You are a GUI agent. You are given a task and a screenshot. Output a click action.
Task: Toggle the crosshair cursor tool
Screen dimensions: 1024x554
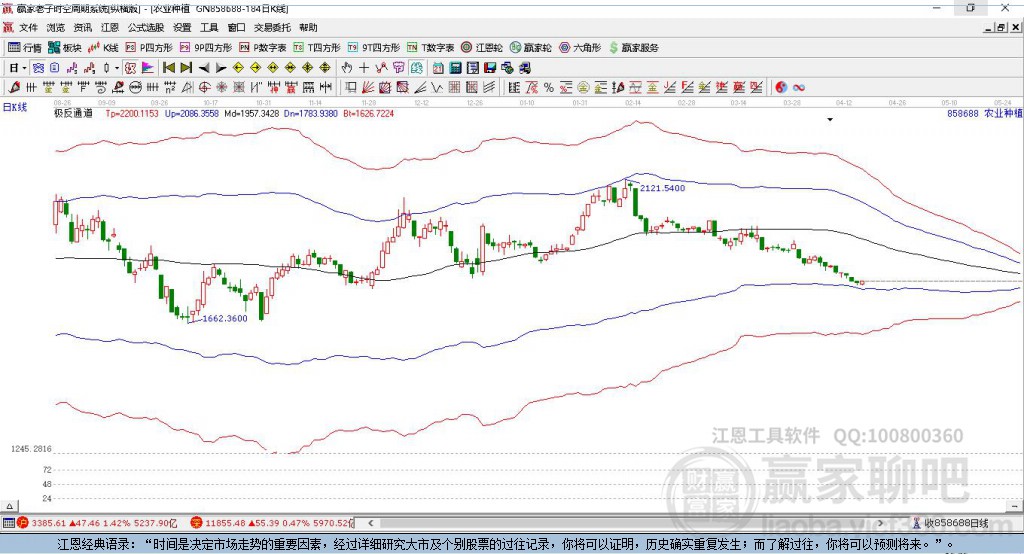click(x=364, y=68)
